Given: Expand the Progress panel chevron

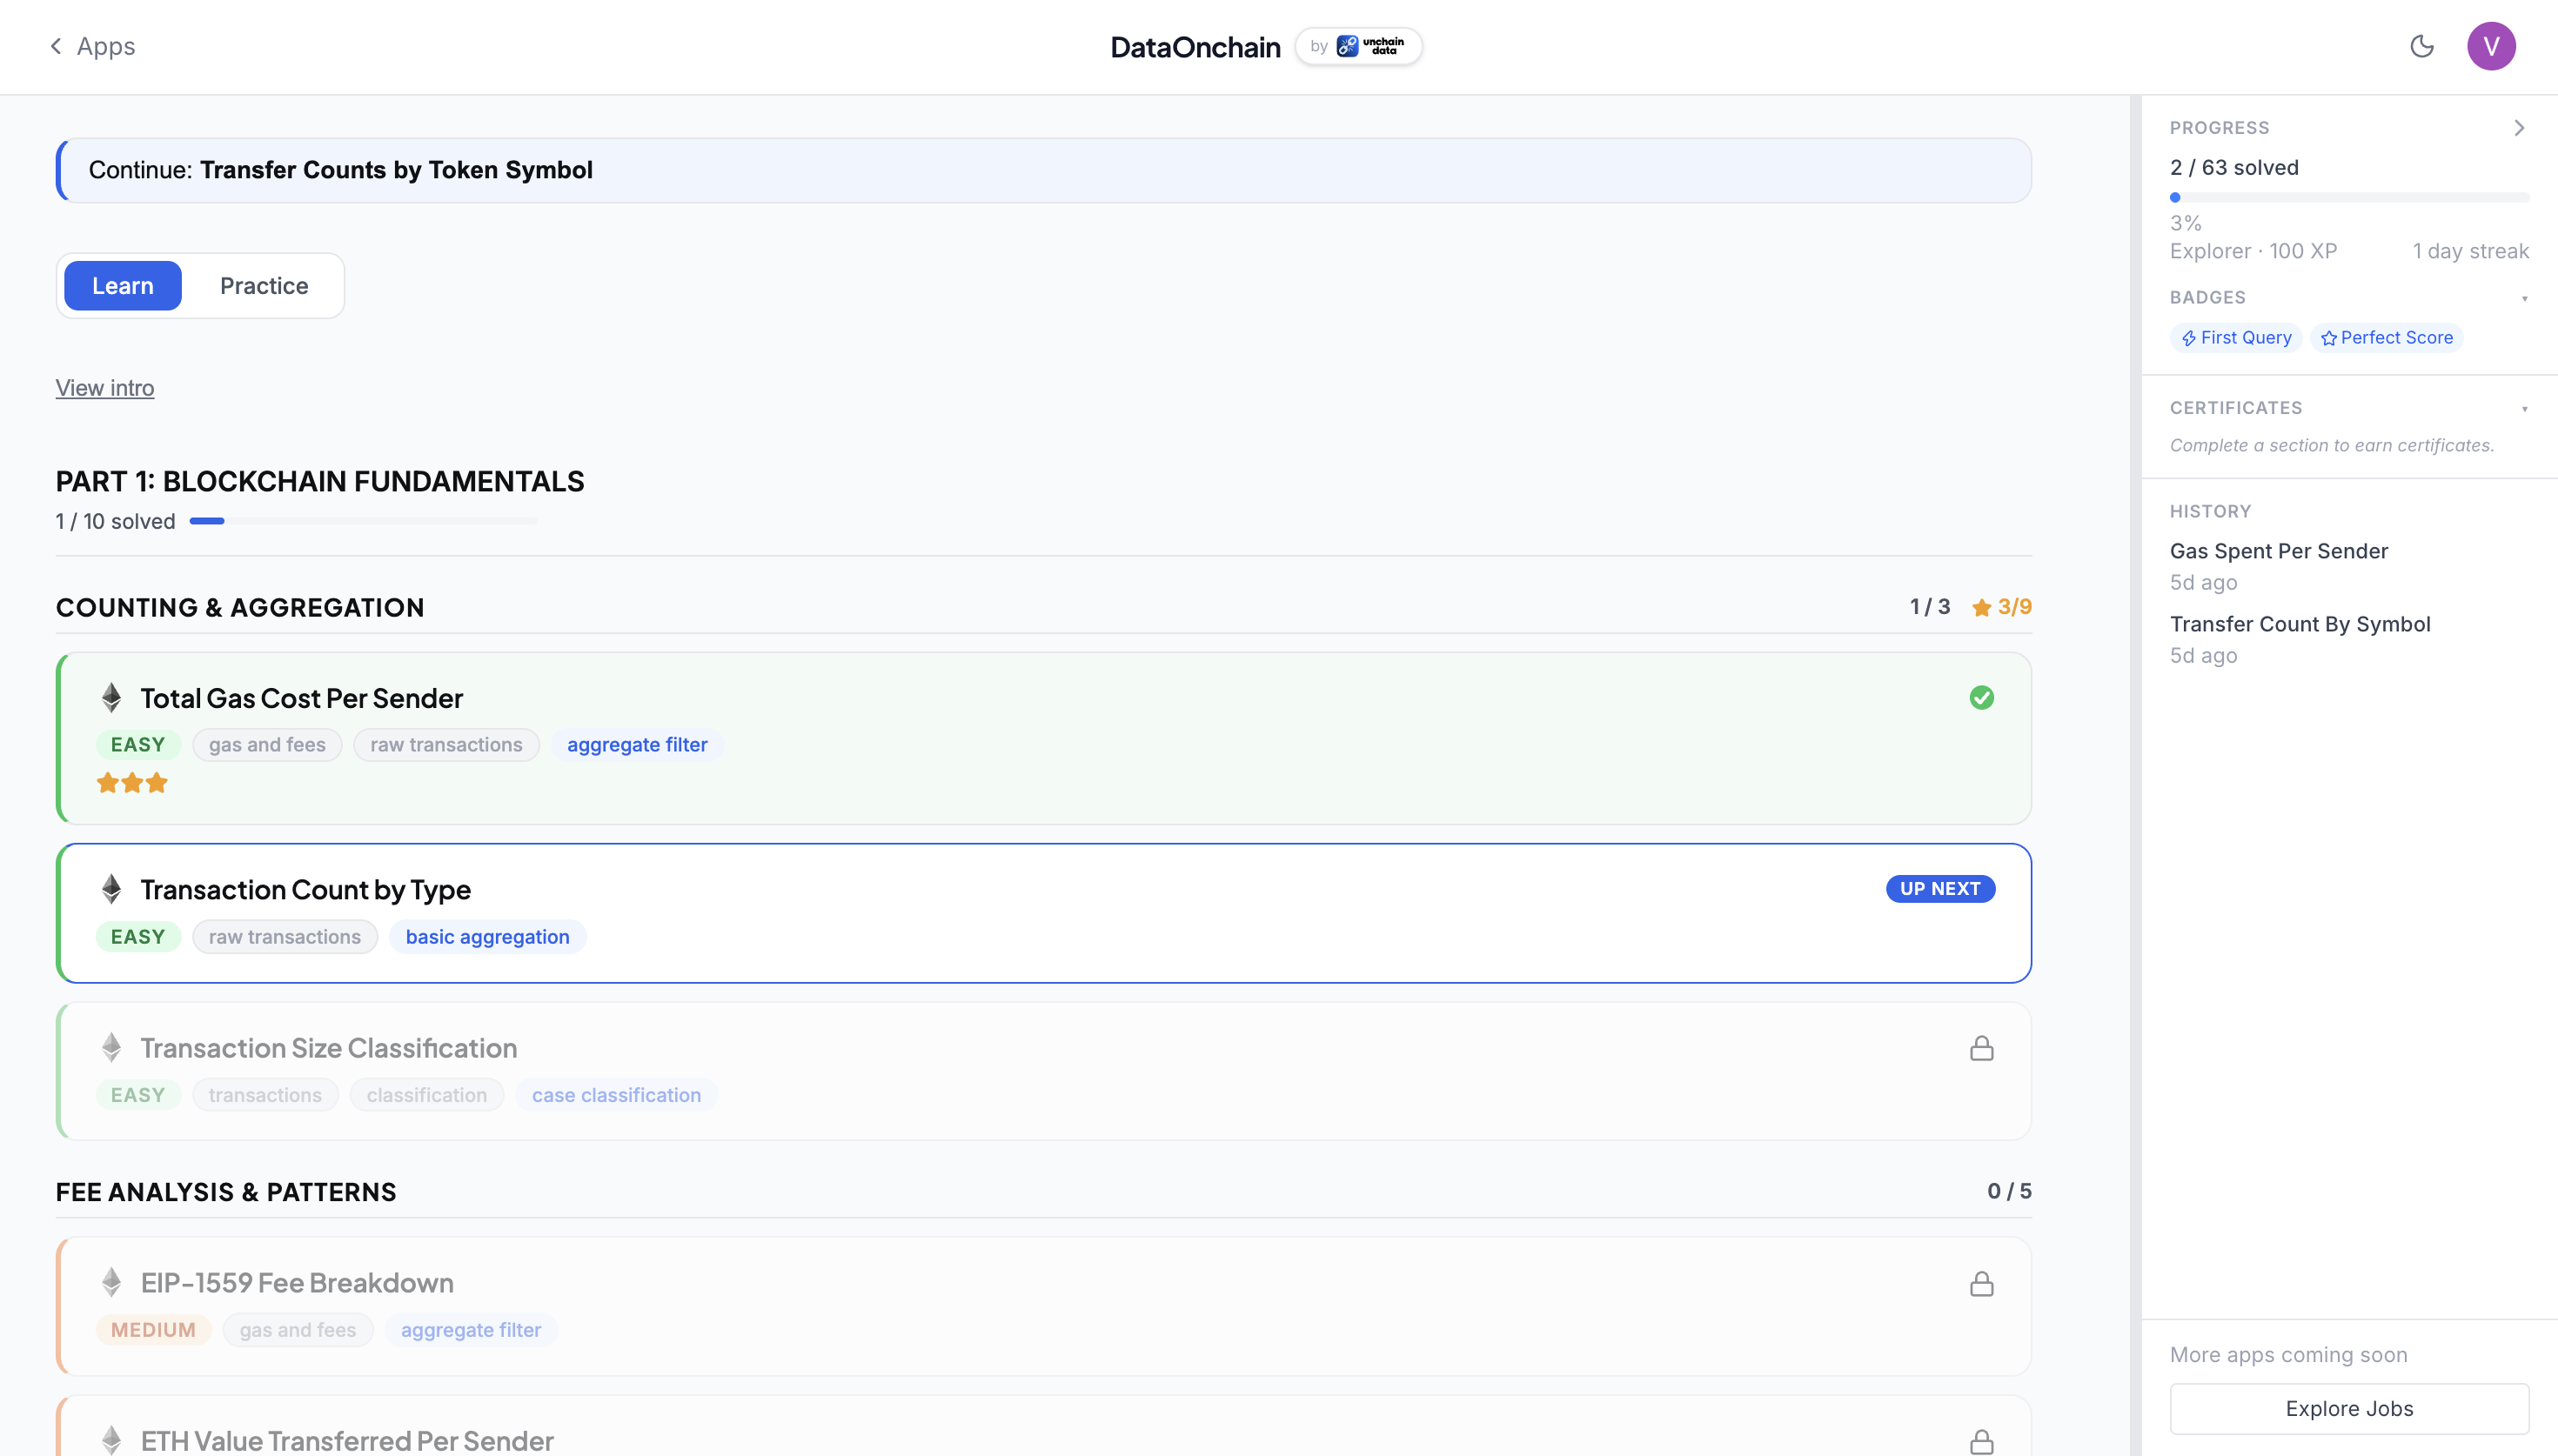Looking at the screenshot, I should [x=2519, y=128].
